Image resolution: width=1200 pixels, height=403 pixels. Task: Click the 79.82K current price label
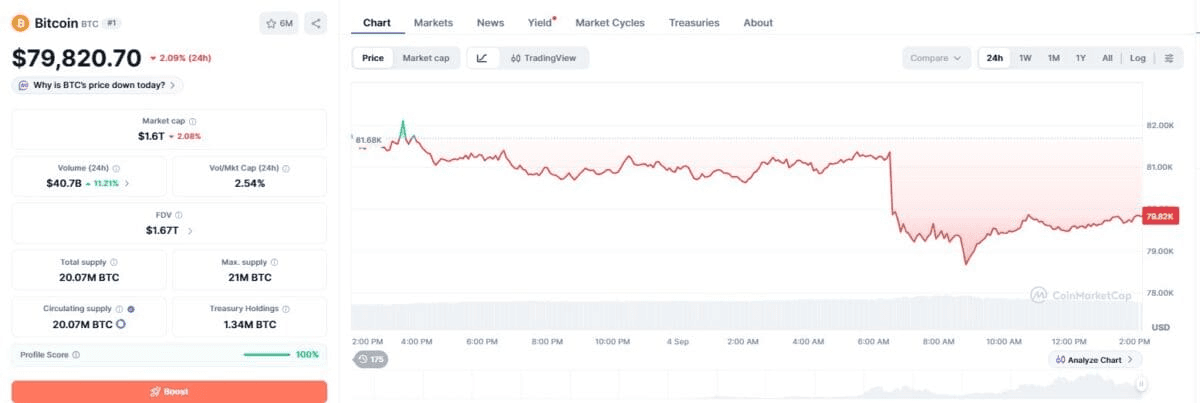[1159, 216]
